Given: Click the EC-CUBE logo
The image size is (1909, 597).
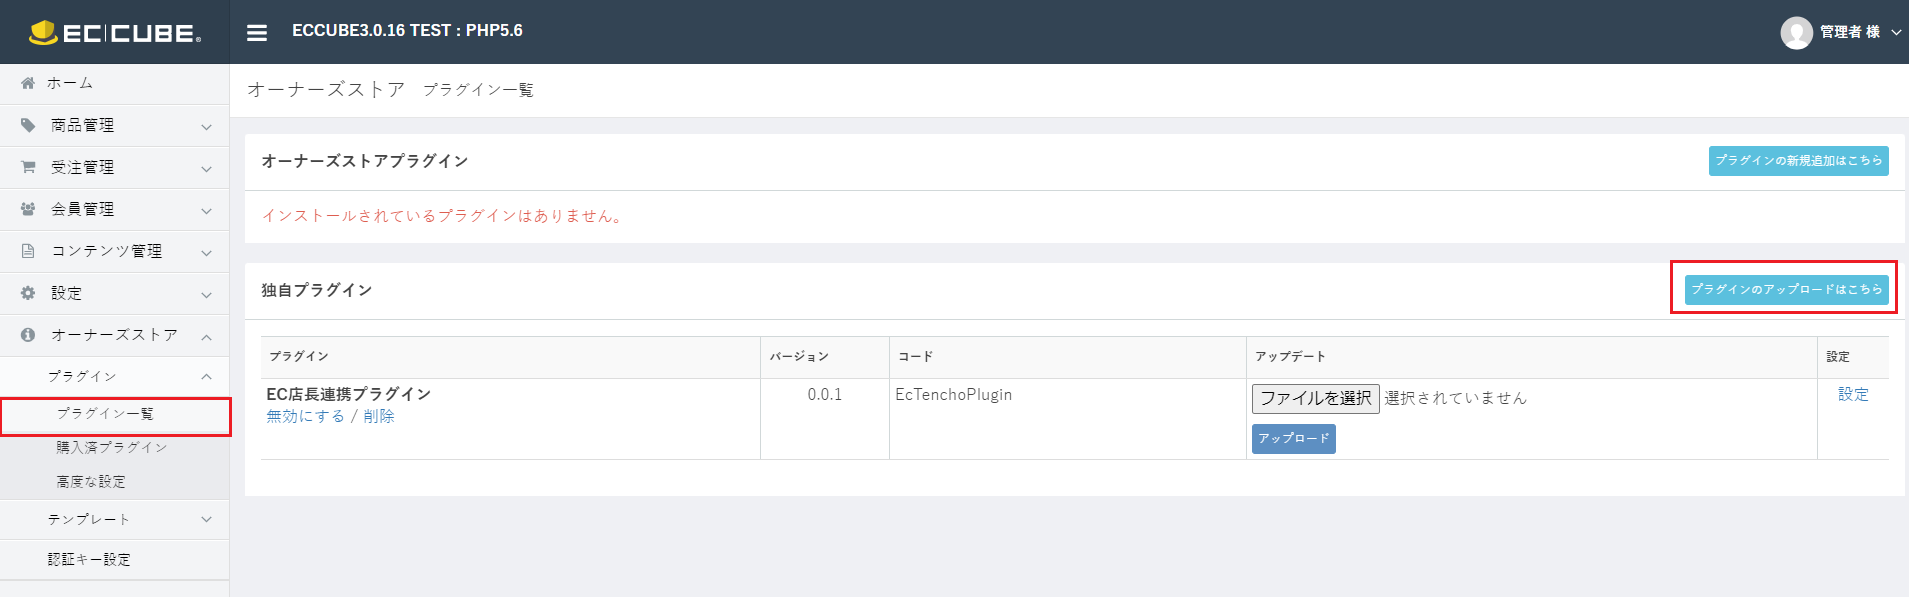Looking at the screenshot, I should point(115,33).
